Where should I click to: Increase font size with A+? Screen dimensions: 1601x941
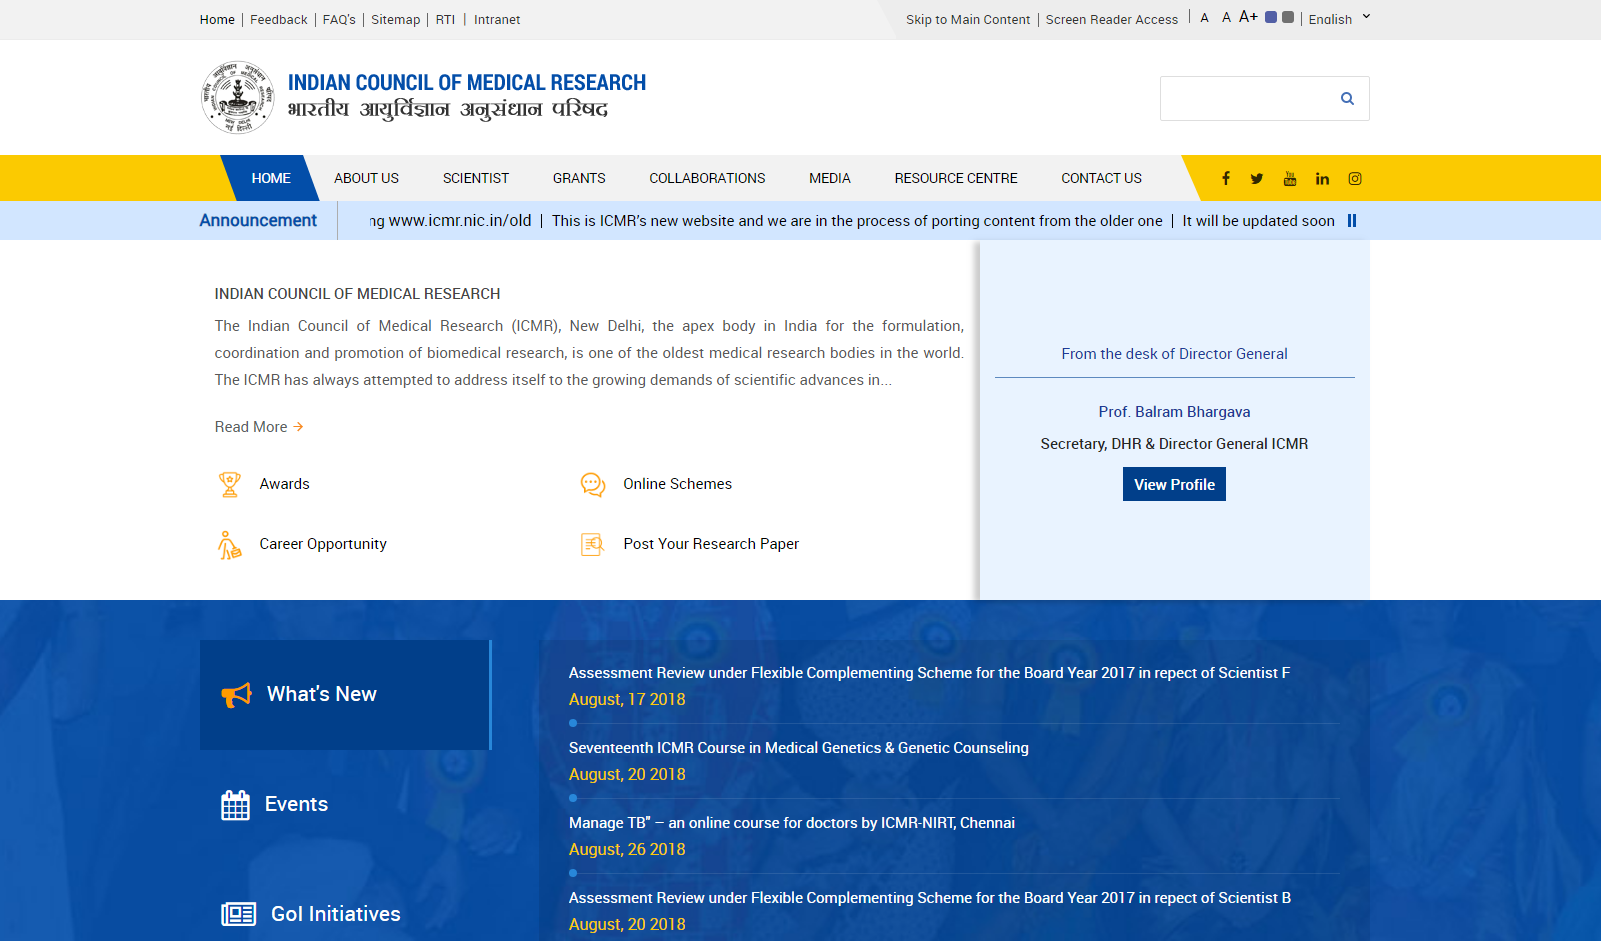coord(1248,17)
